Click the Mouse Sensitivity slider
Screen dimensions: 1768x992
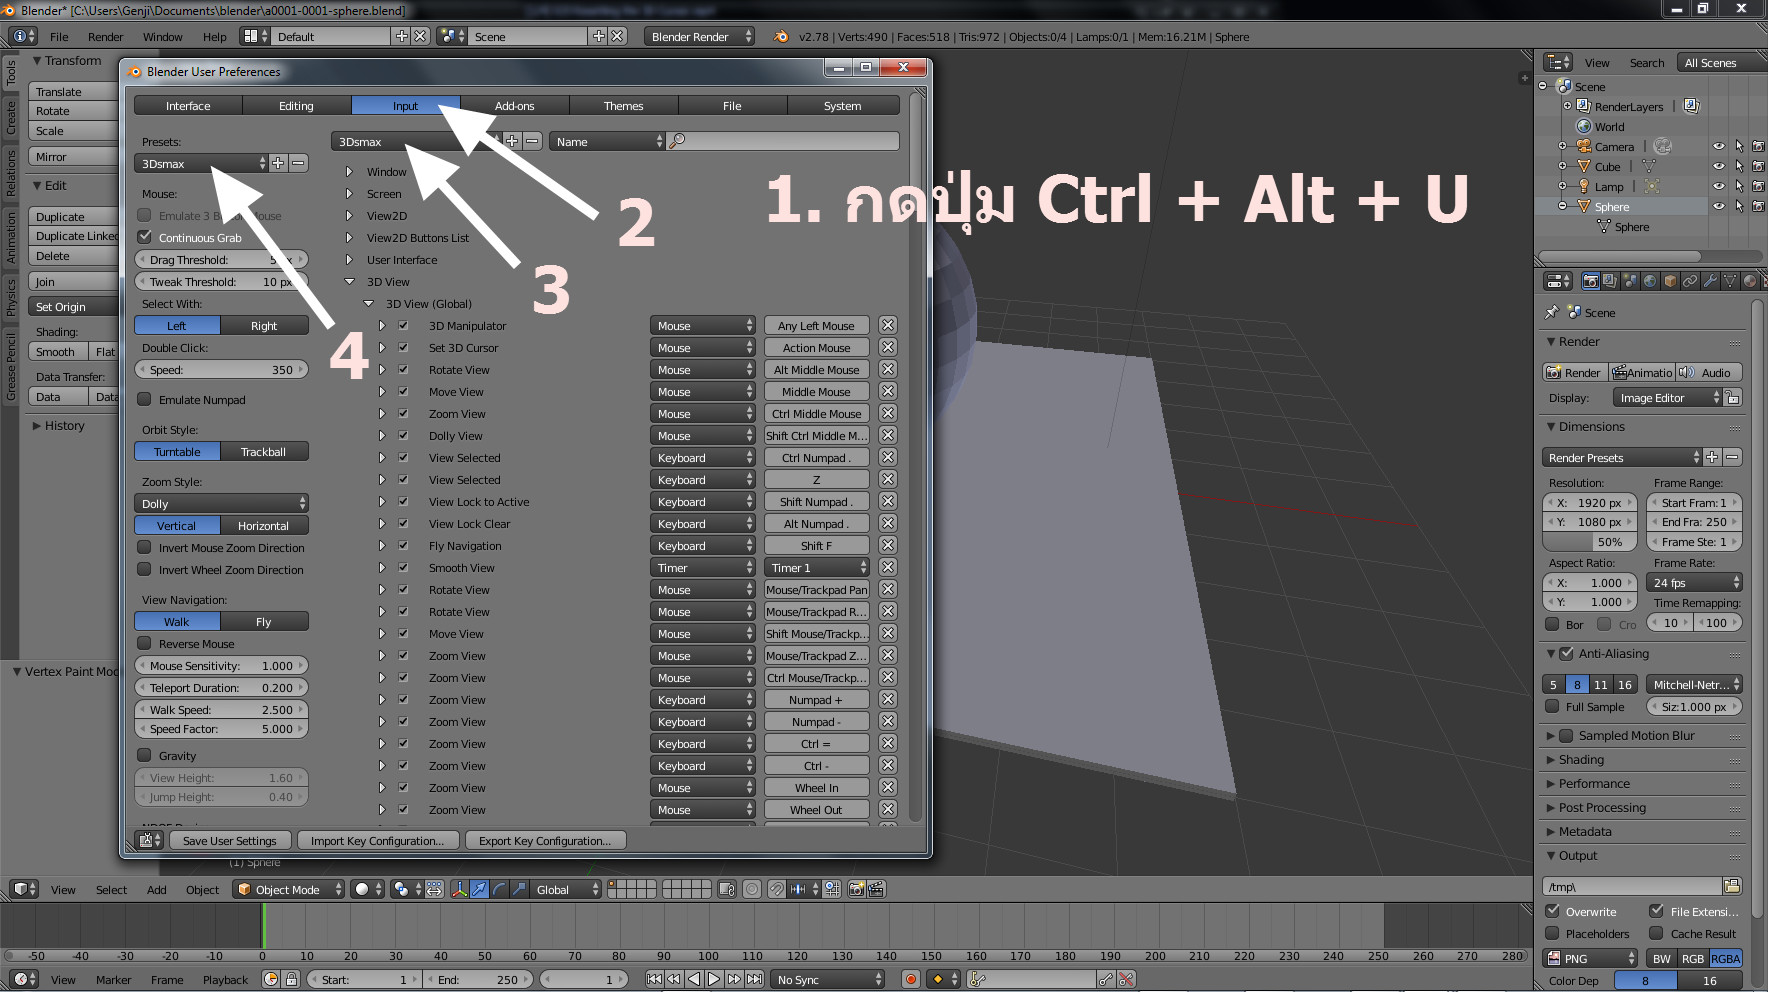[221, 665]
